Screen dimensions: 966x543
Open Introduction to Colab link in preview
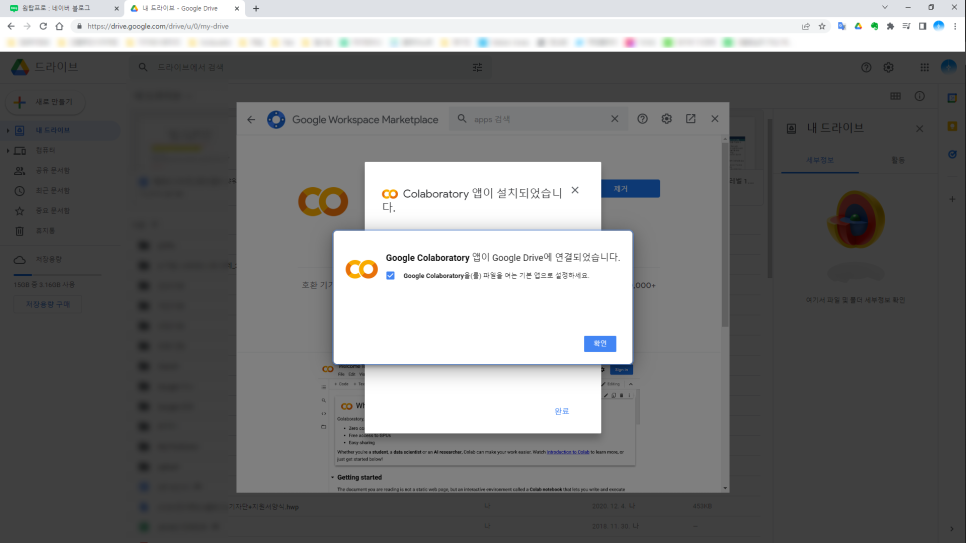(x=568, y=452)
